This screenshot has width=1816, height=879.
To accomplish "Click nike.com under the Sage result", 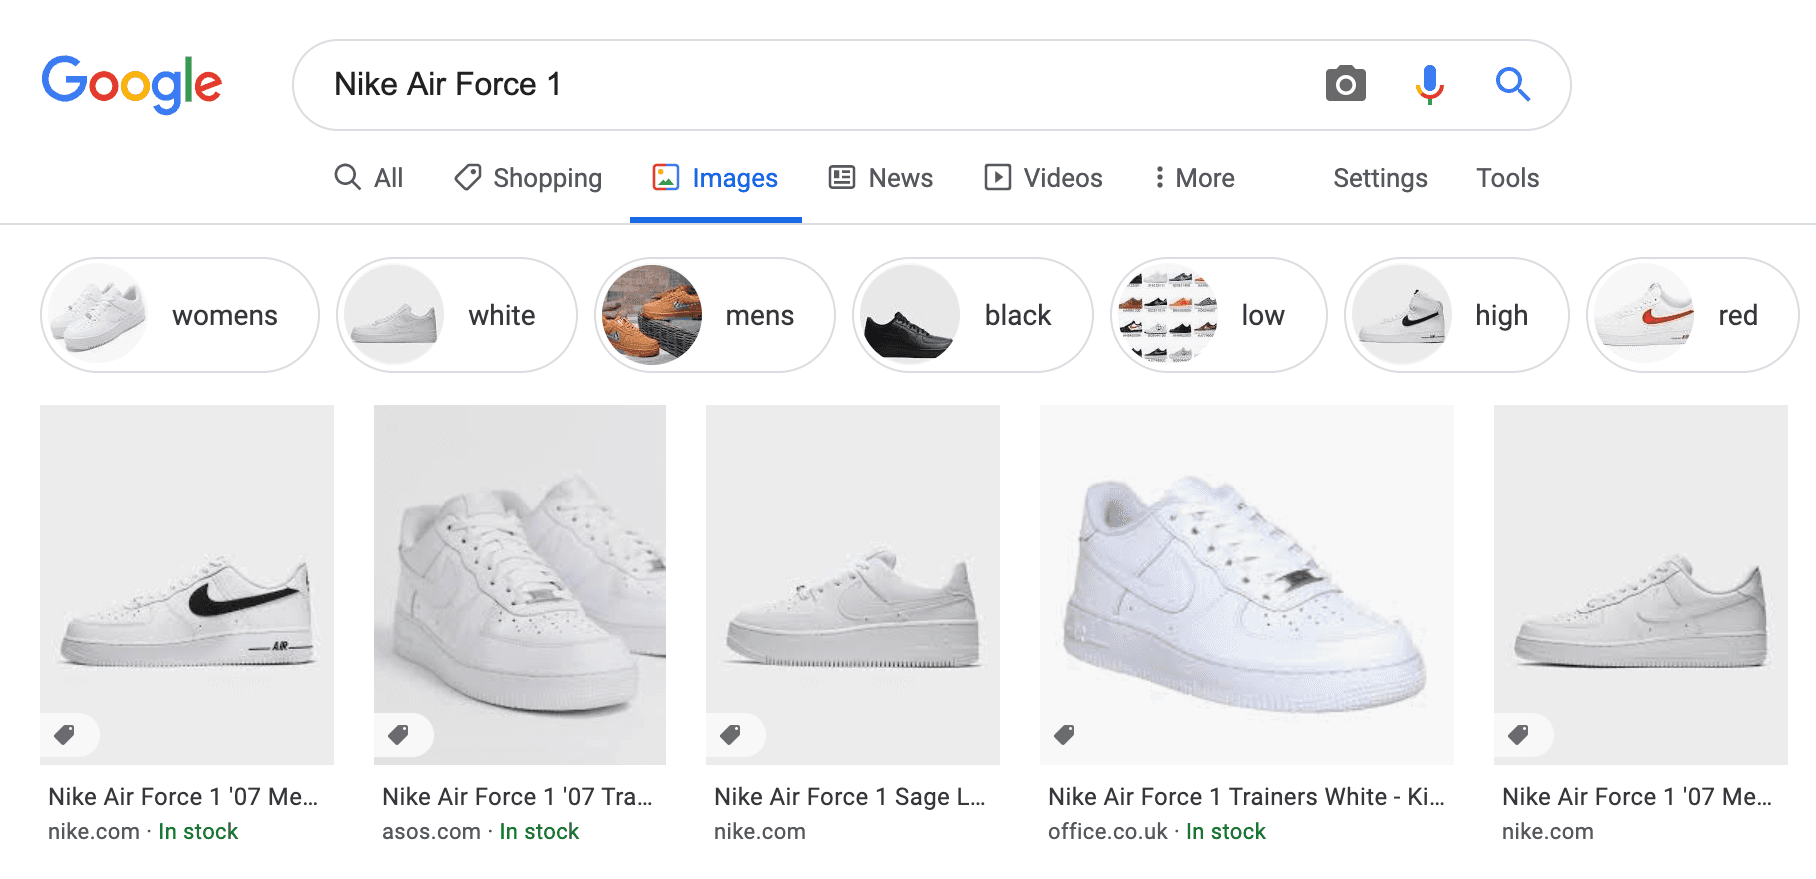I will (x=760, y=832).
